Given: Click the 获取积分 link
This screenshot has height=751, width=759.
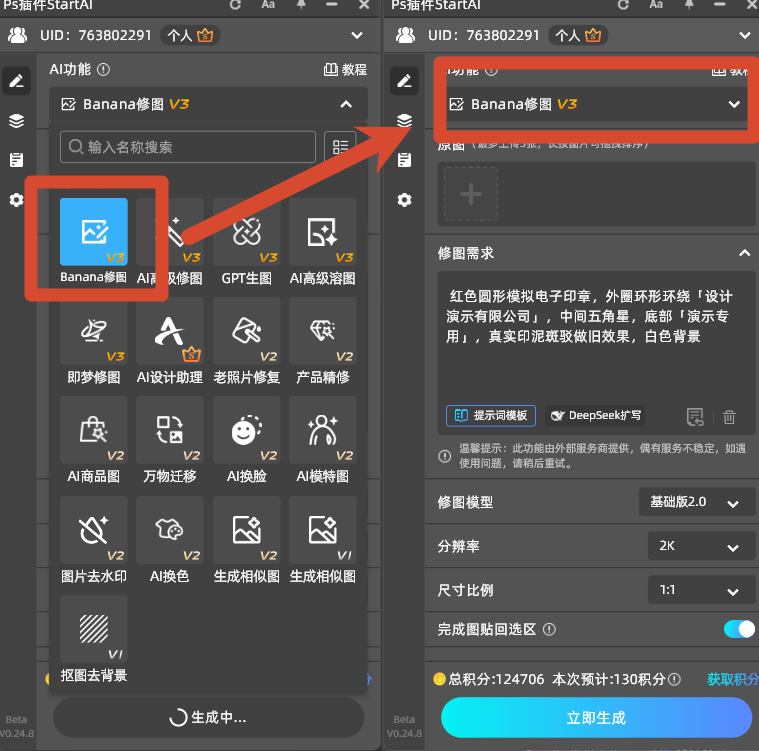Looking at the screenshot, I should pyautogui.click(x=732, y=679).
